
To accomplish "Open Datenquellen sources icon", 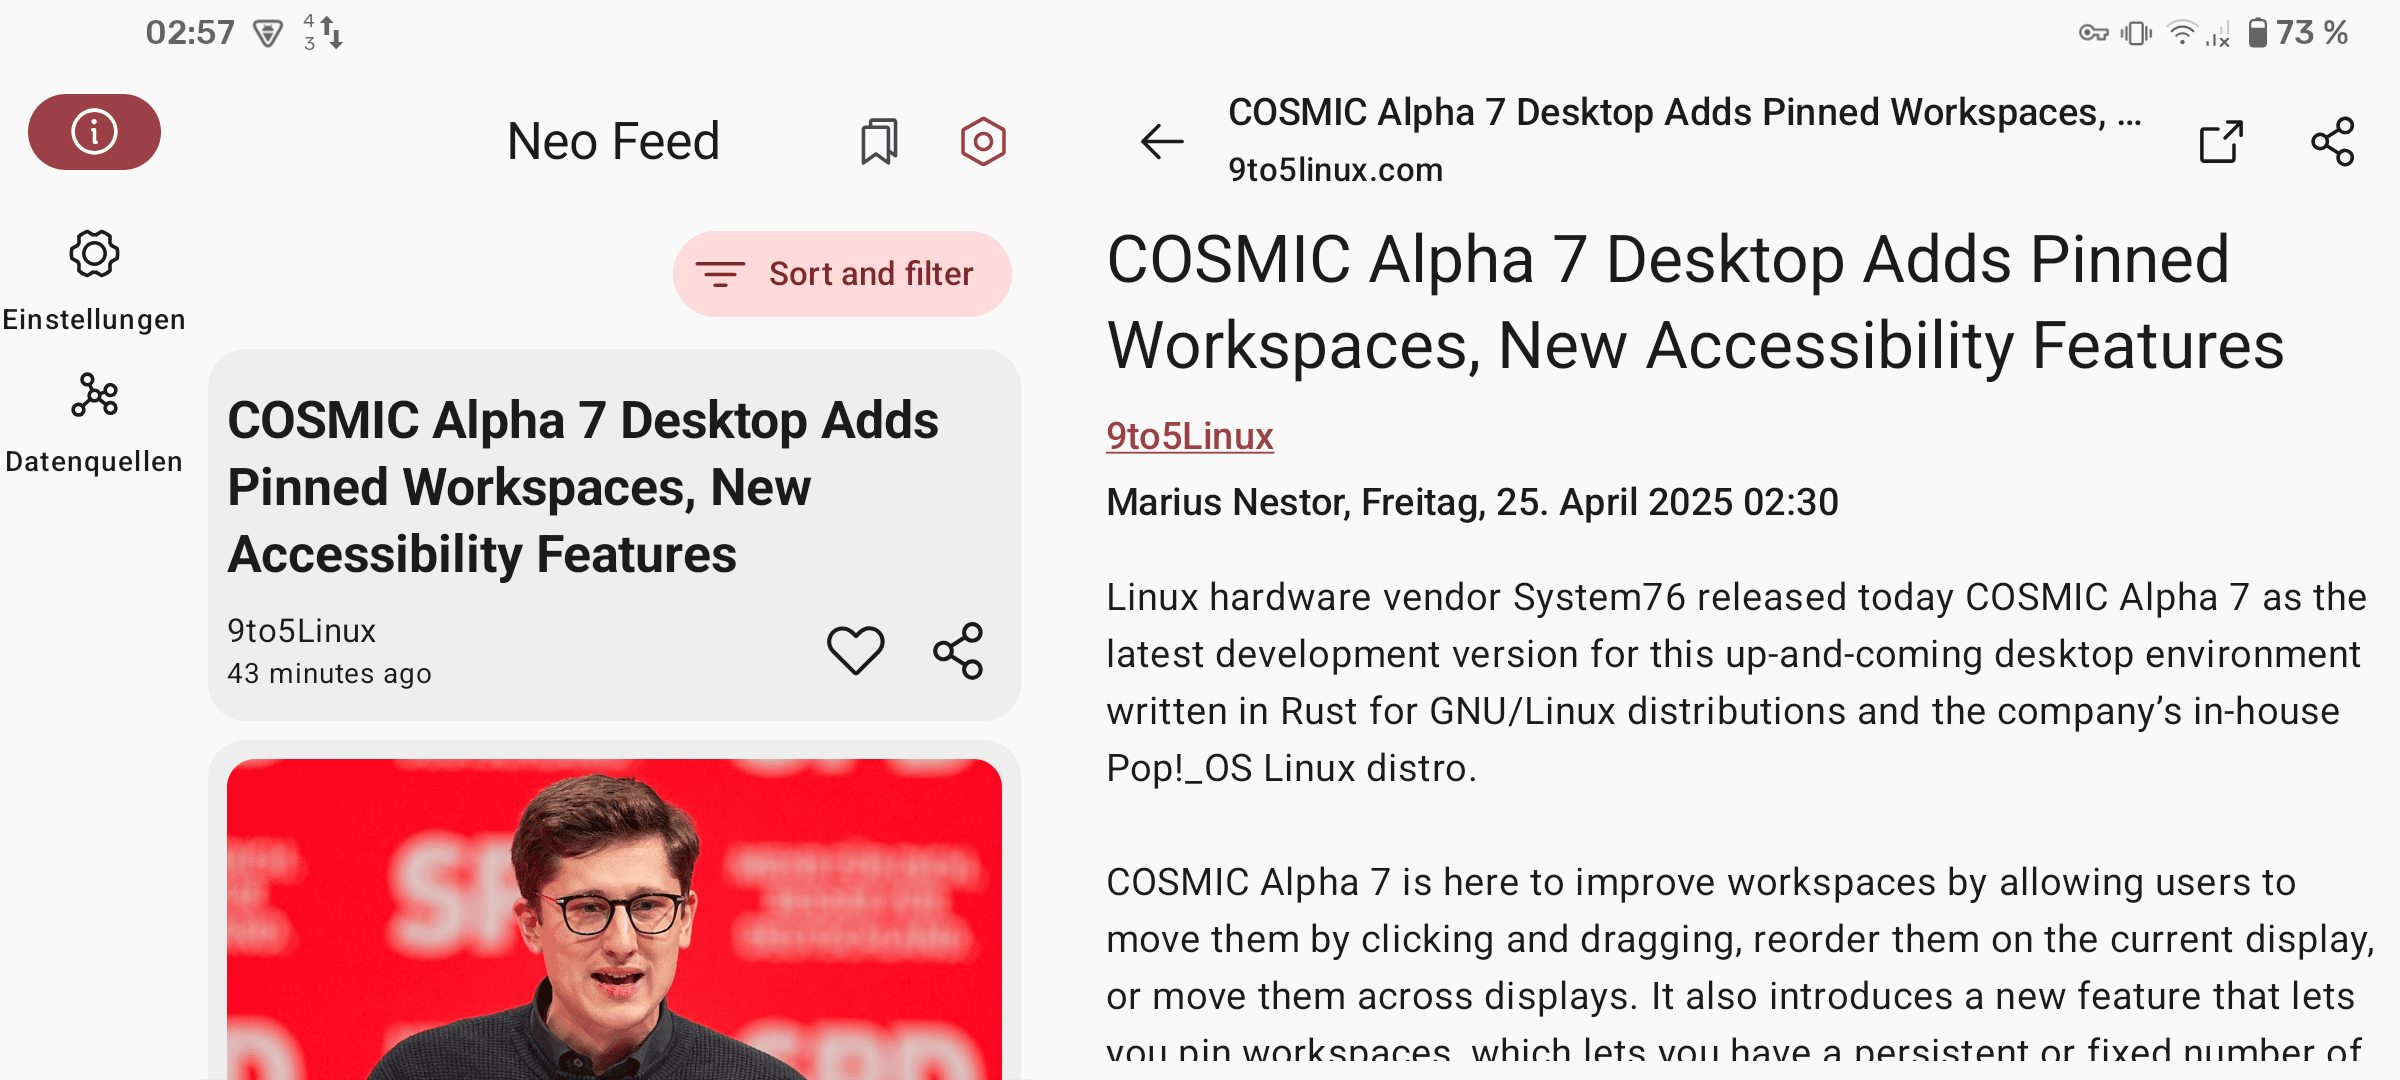I will point(94,396).
